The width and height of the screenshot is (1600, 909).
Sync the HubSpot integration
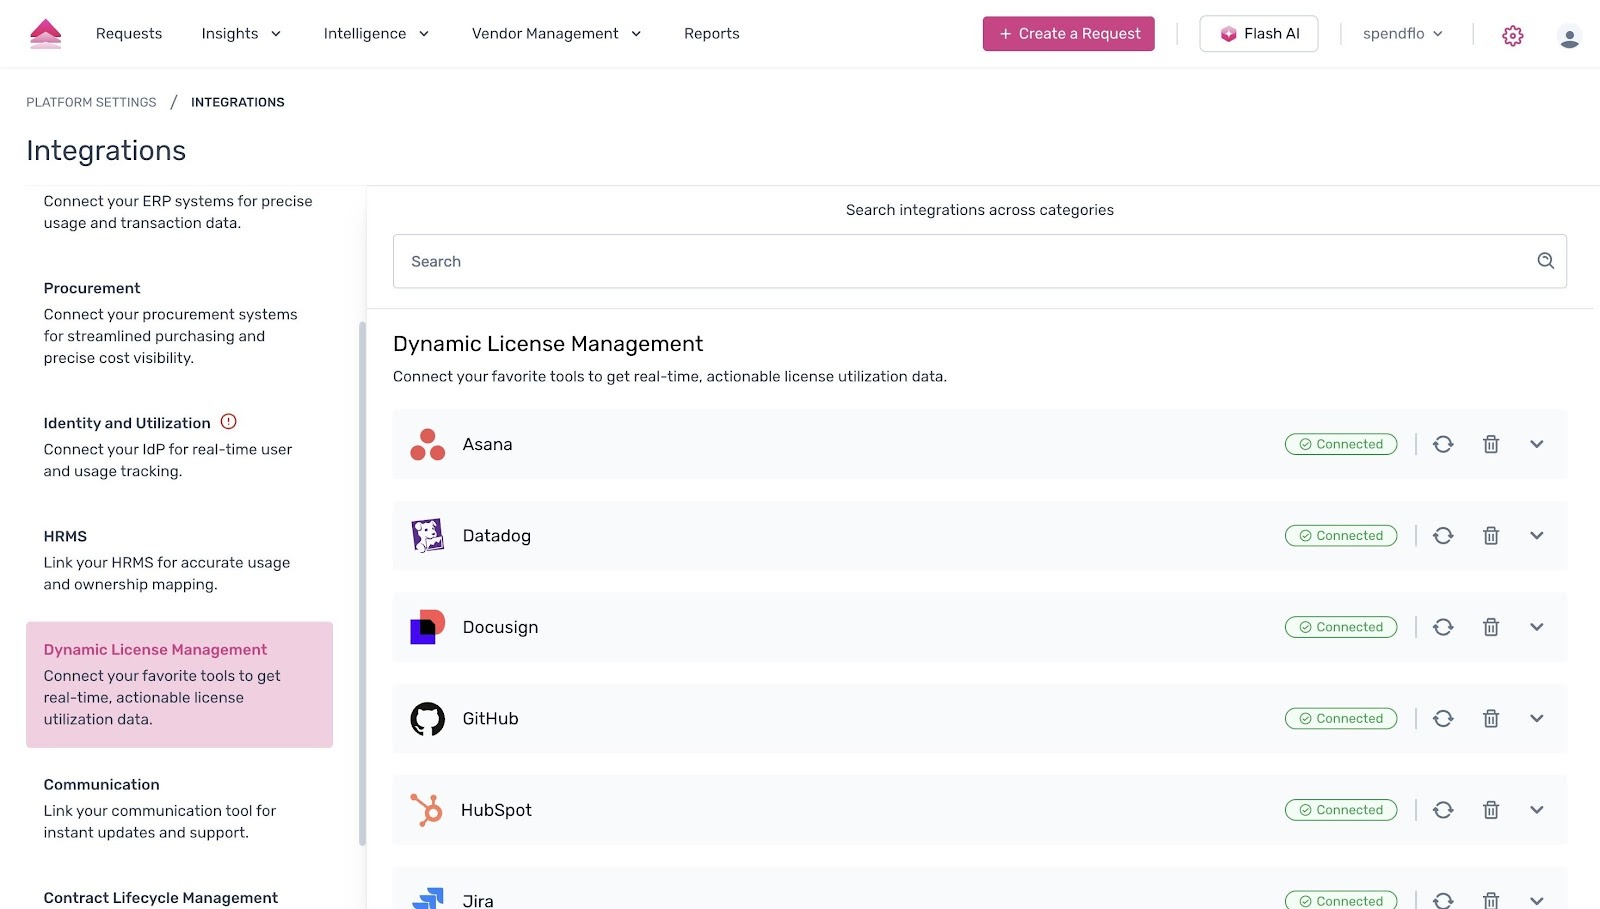tap(1442, 810)
